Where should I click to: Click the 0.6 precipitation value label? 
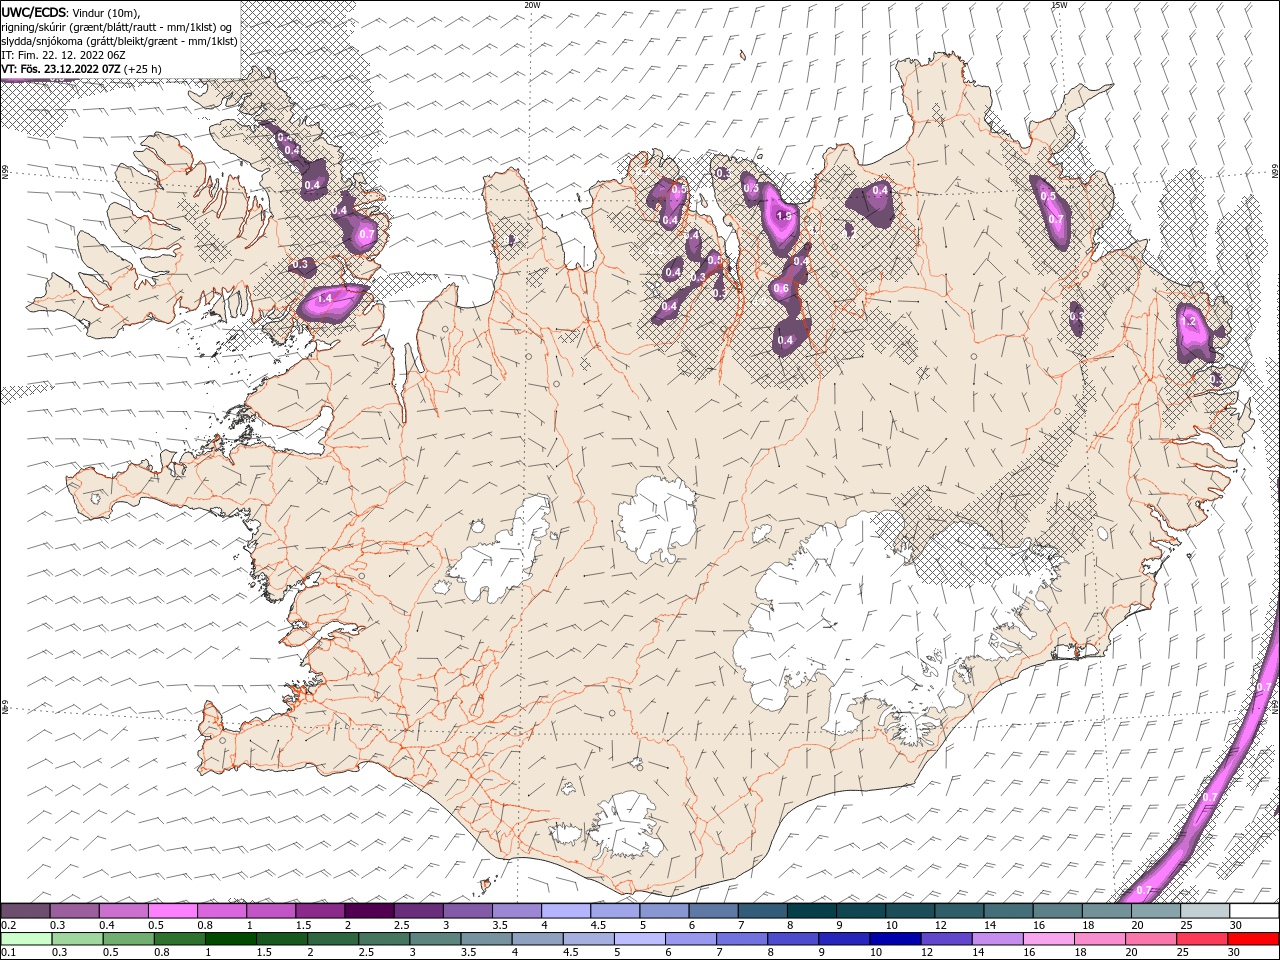tap(782, 289)
